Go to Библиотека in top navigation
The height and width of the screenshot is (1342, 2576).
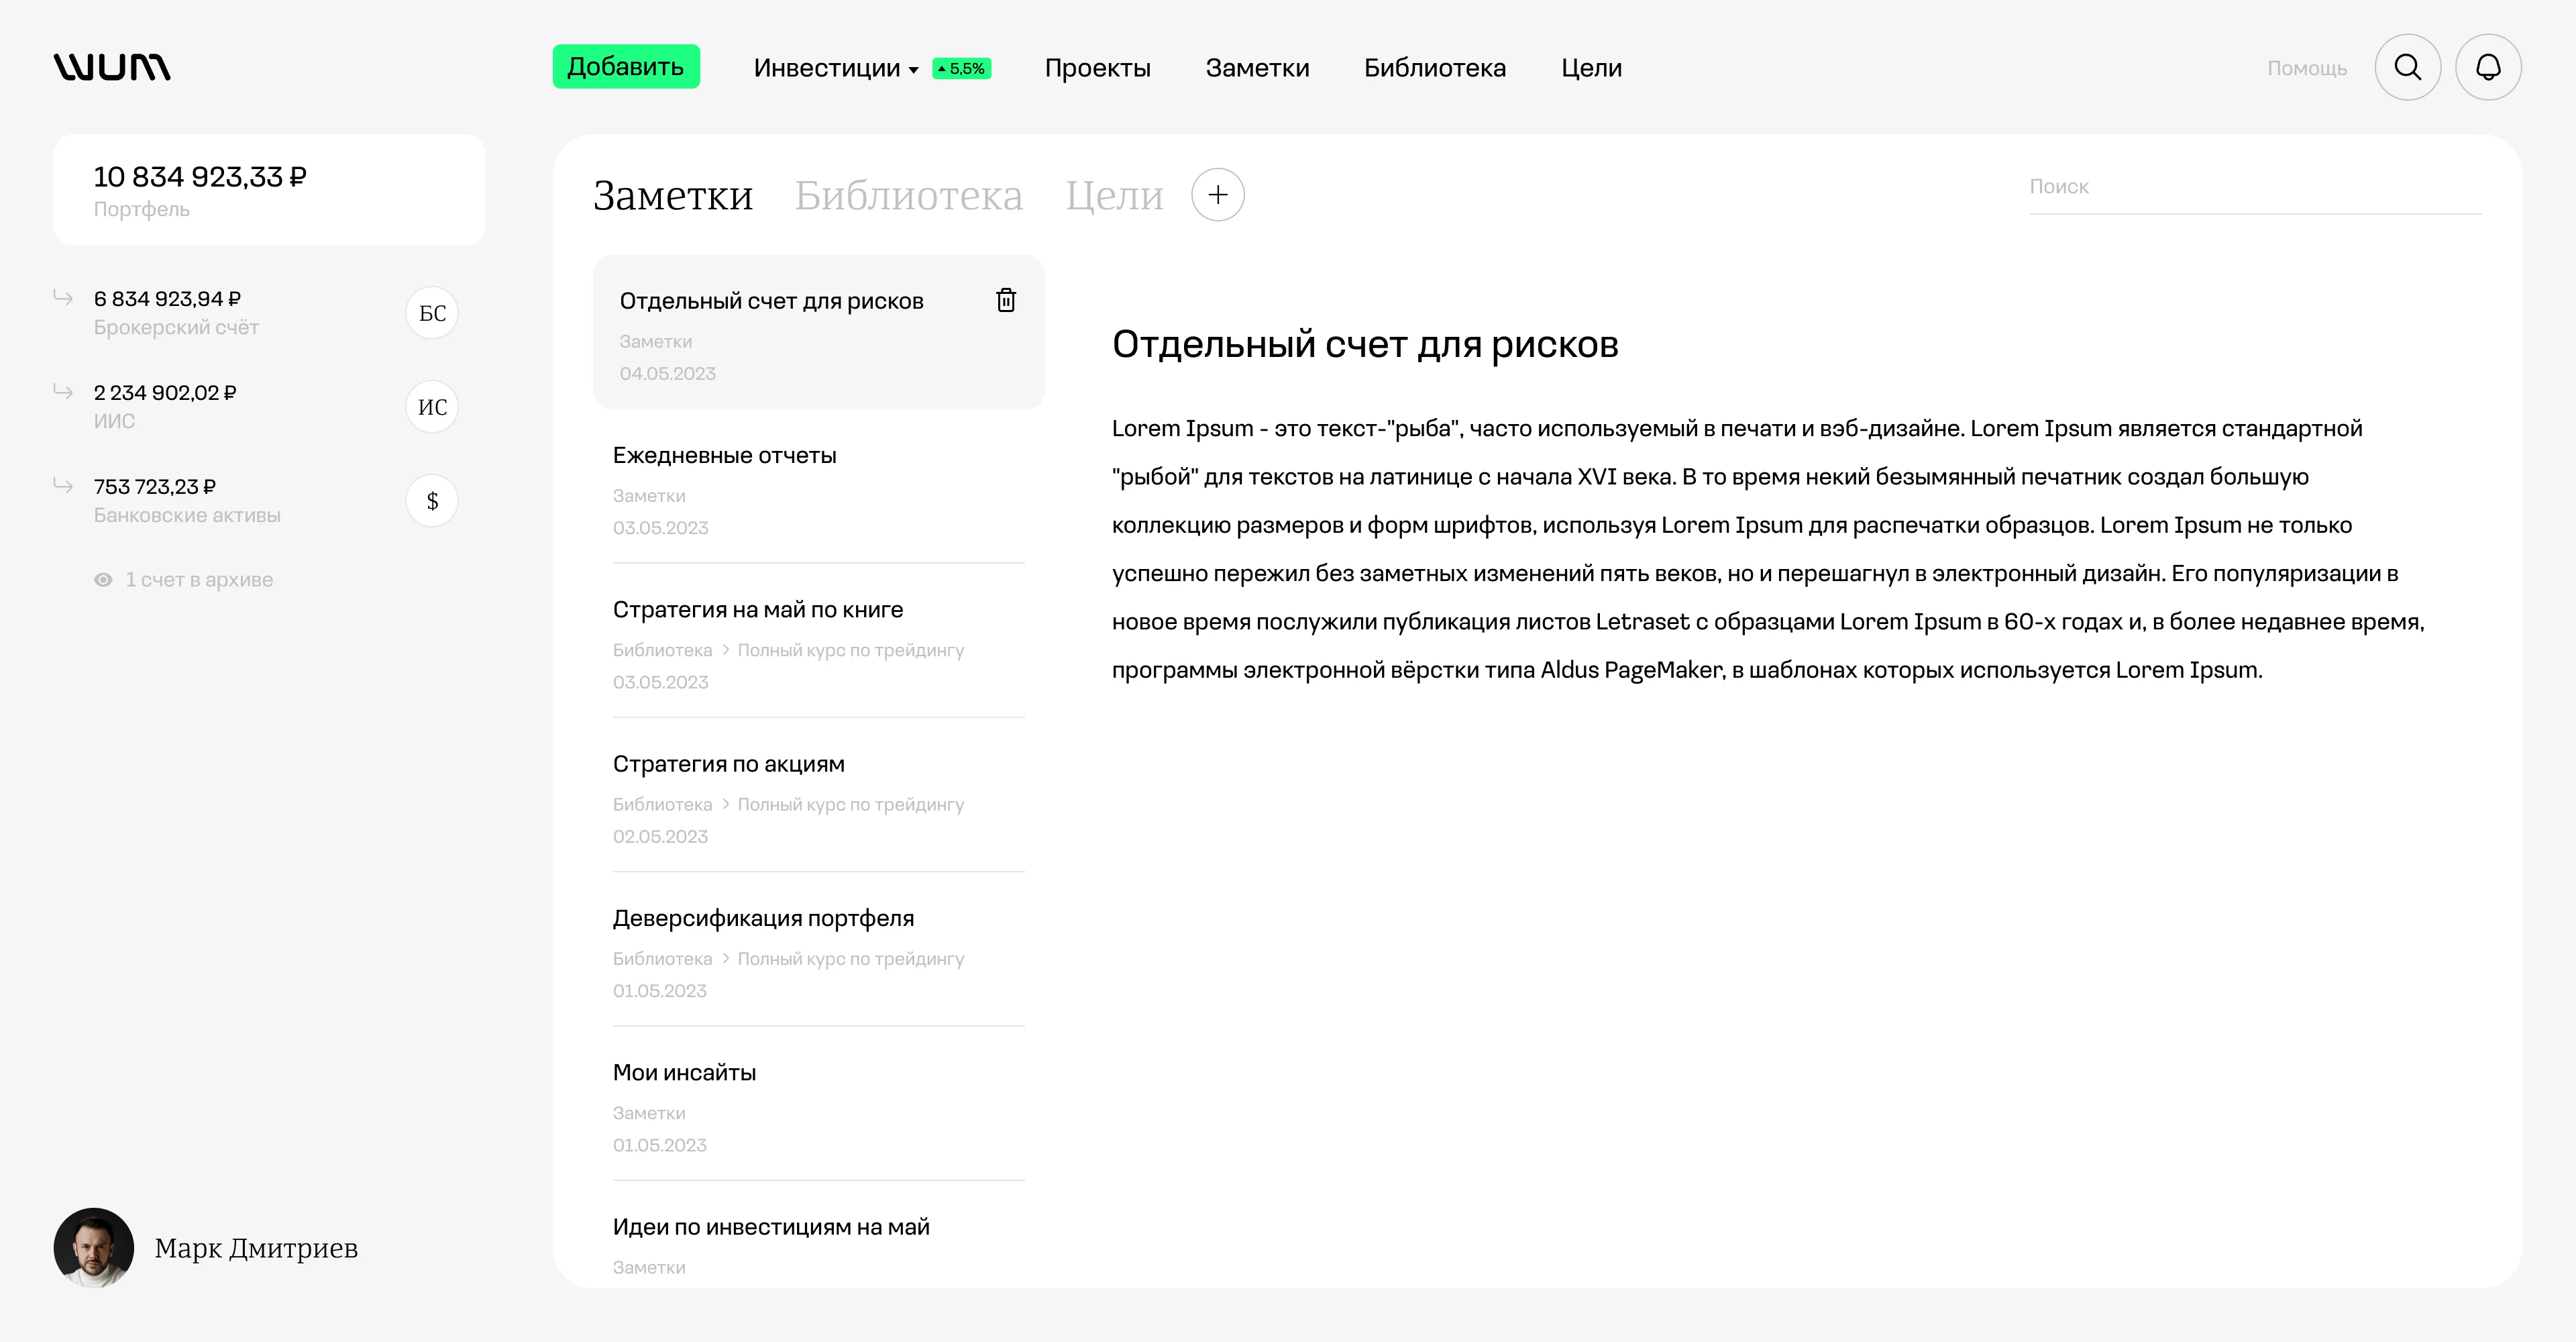coord(1435,68)
